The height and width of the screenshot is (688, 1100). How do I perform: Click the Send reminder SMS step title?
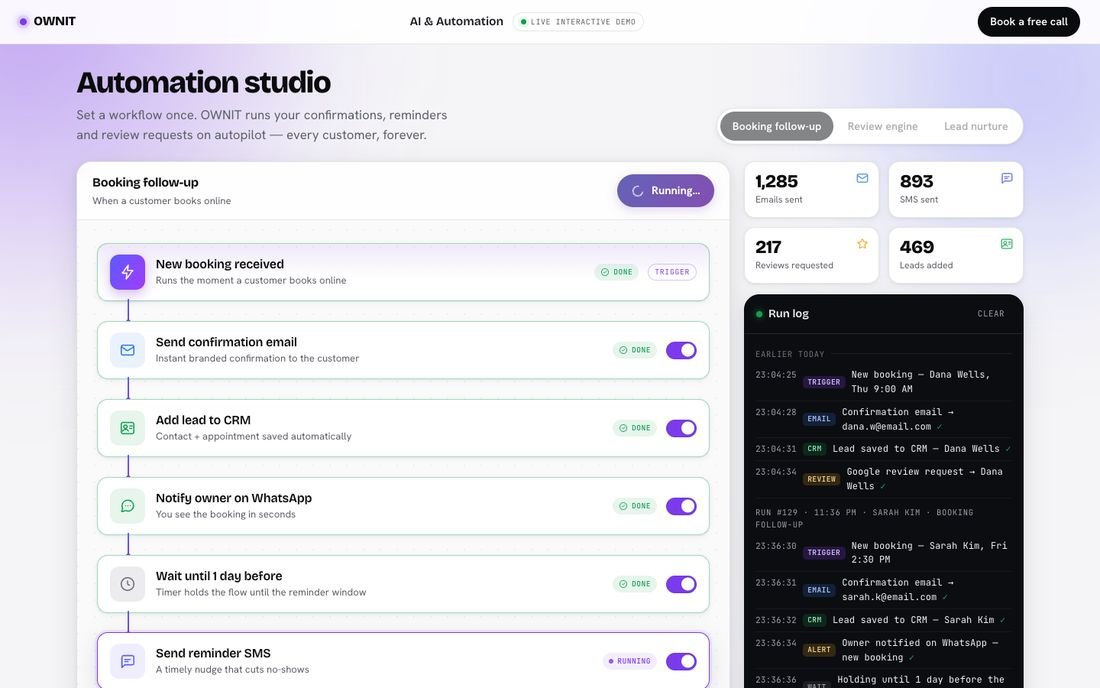[213, 653]
